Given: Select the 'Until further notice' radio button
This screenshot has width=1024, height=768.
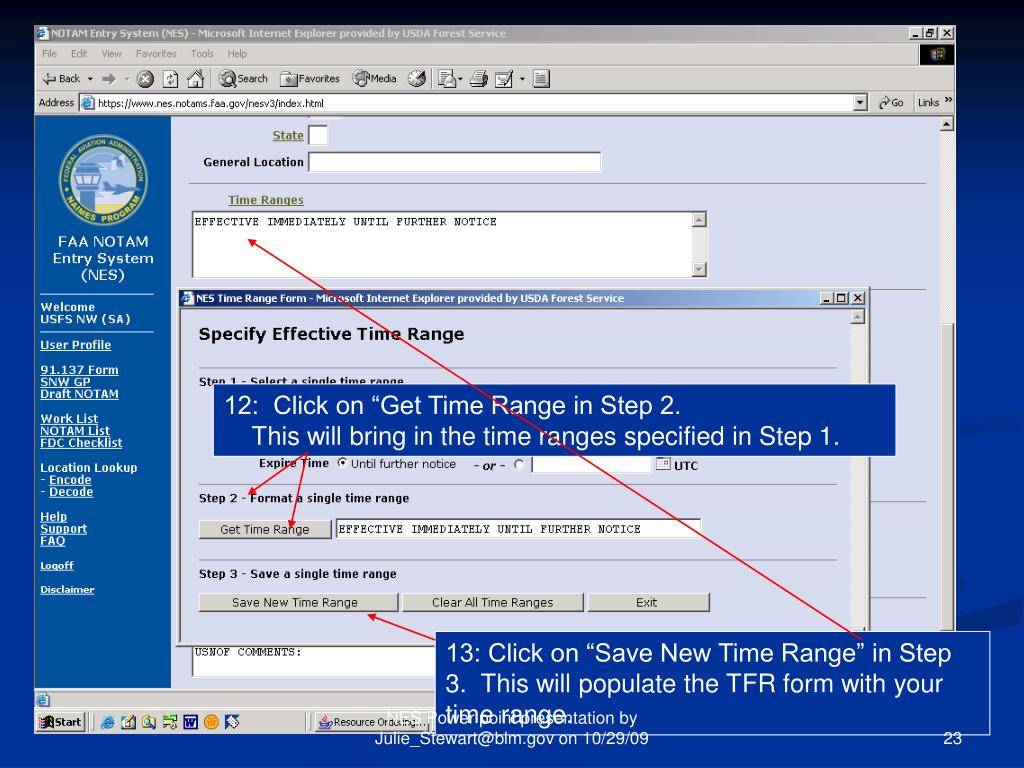Looking at the screenshot, I should point(342,463).
